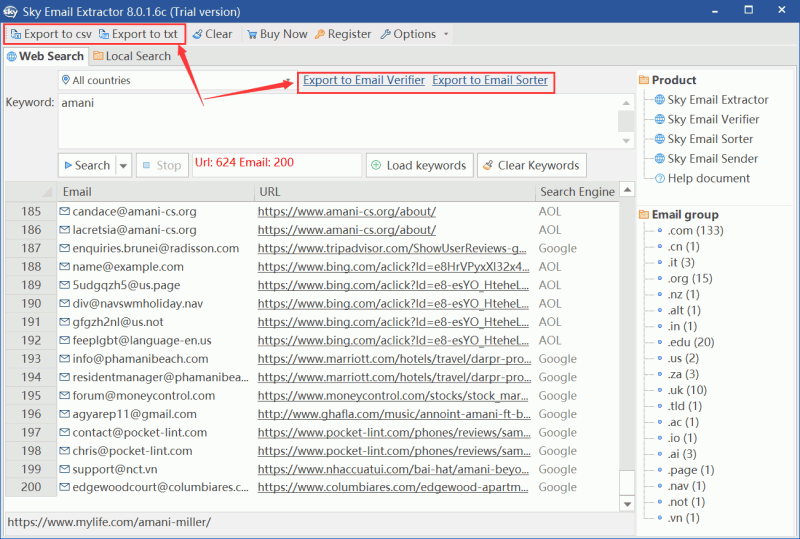The height and width of the screenshot is (539, 800).
Task: Open the moneycontrol.com stocks URL link
Action: click(x=393, y=396)
